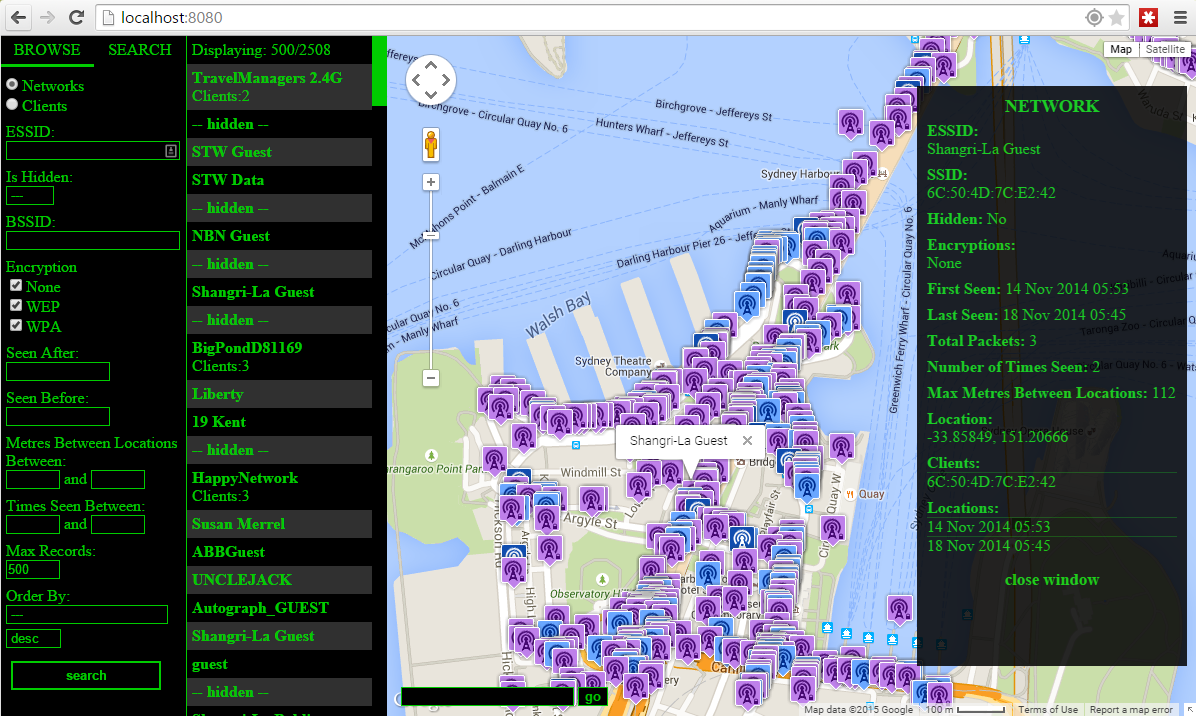The height and width of the screenshot is (716, 1196).
Task: Click location entry 18 Nov 2014 05:45
Action: coord(989,546)
